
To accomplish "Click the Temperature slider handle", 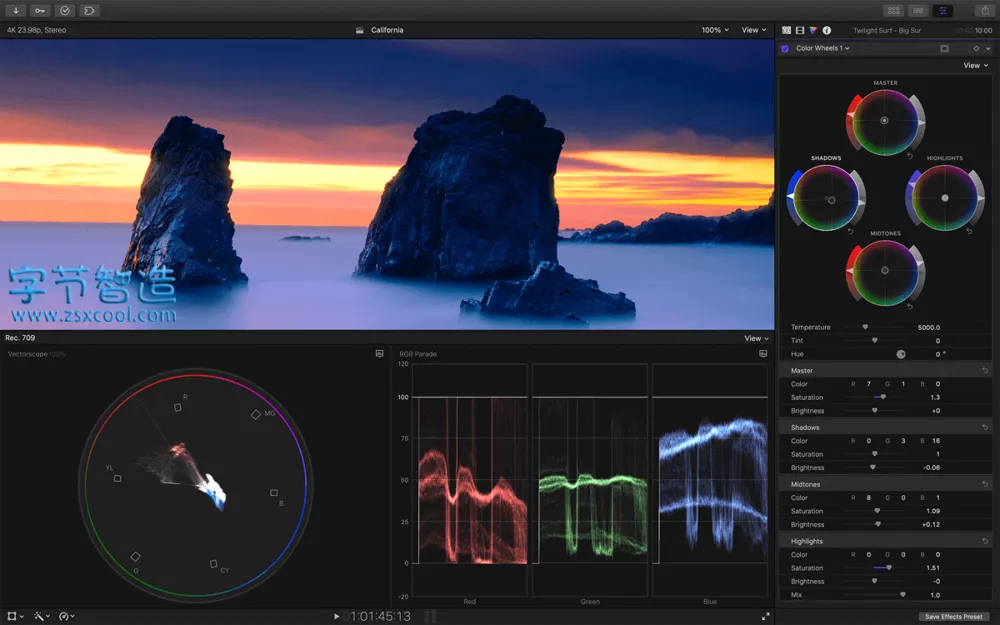I will (x=865, y=327).
